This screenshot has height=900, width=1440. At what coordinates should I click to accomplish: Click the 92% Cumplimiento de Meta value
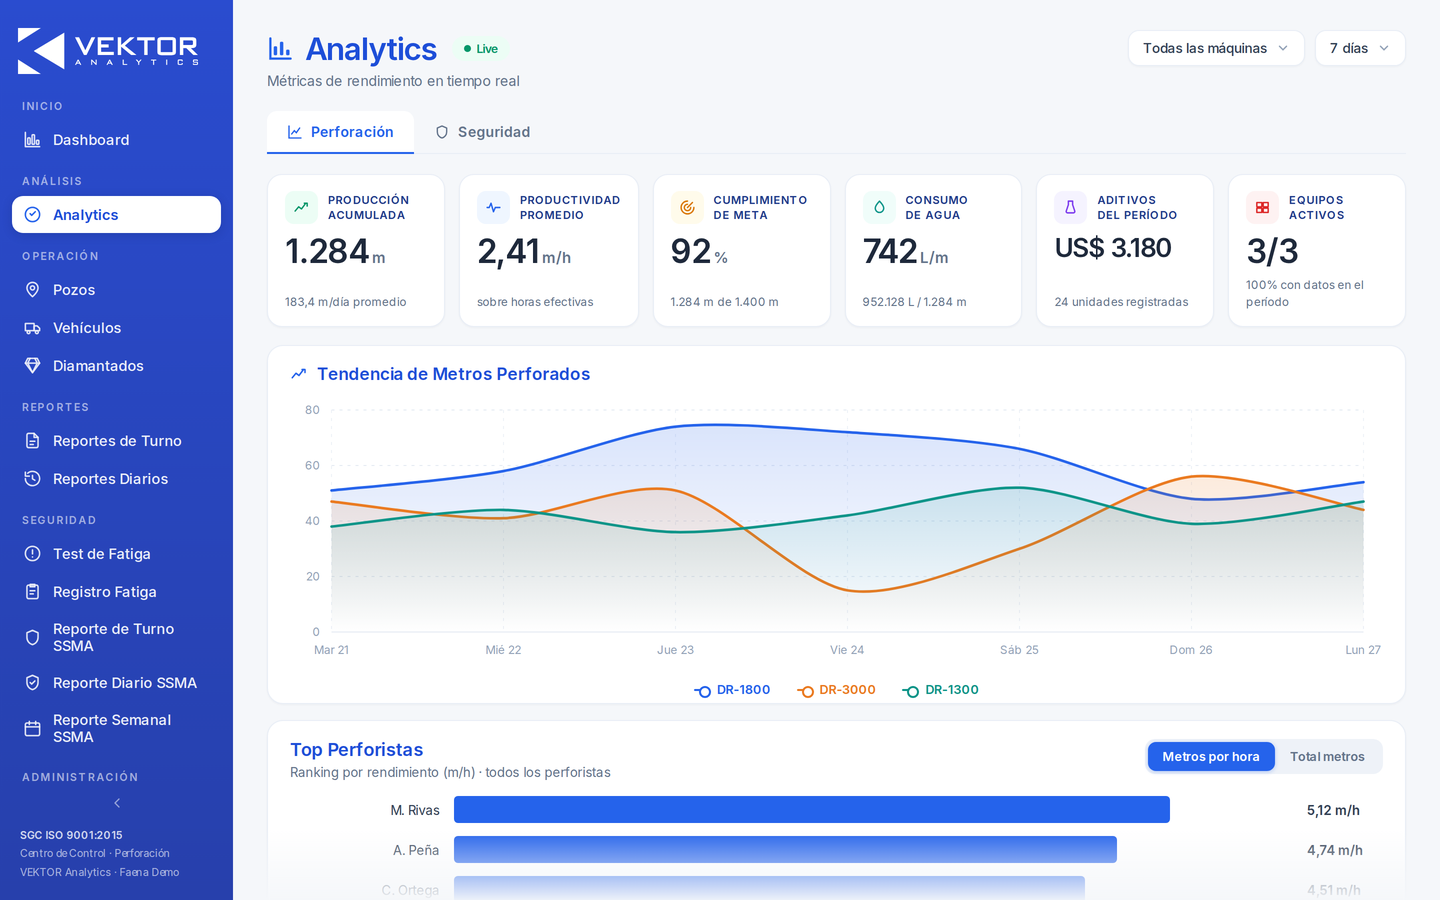coord(699,252)
